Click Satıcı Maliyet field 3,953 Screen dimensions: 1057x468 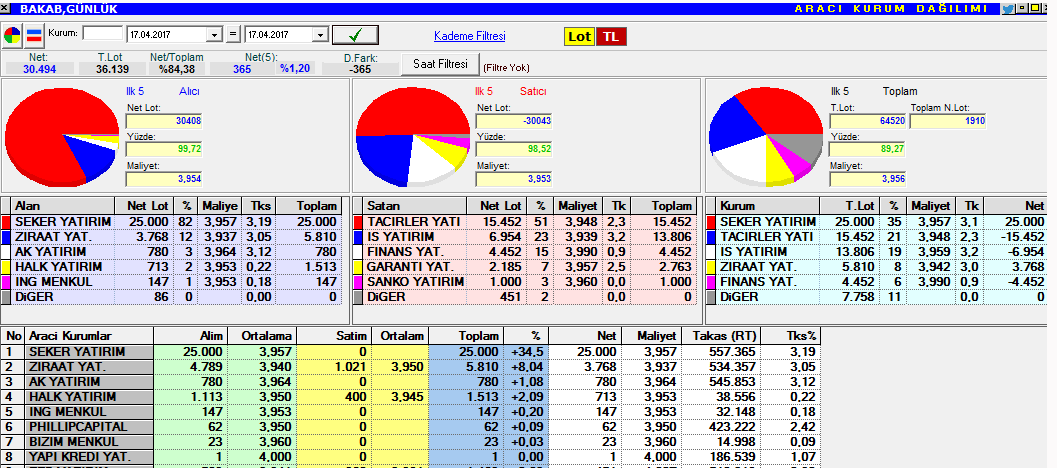click(514, 179)
